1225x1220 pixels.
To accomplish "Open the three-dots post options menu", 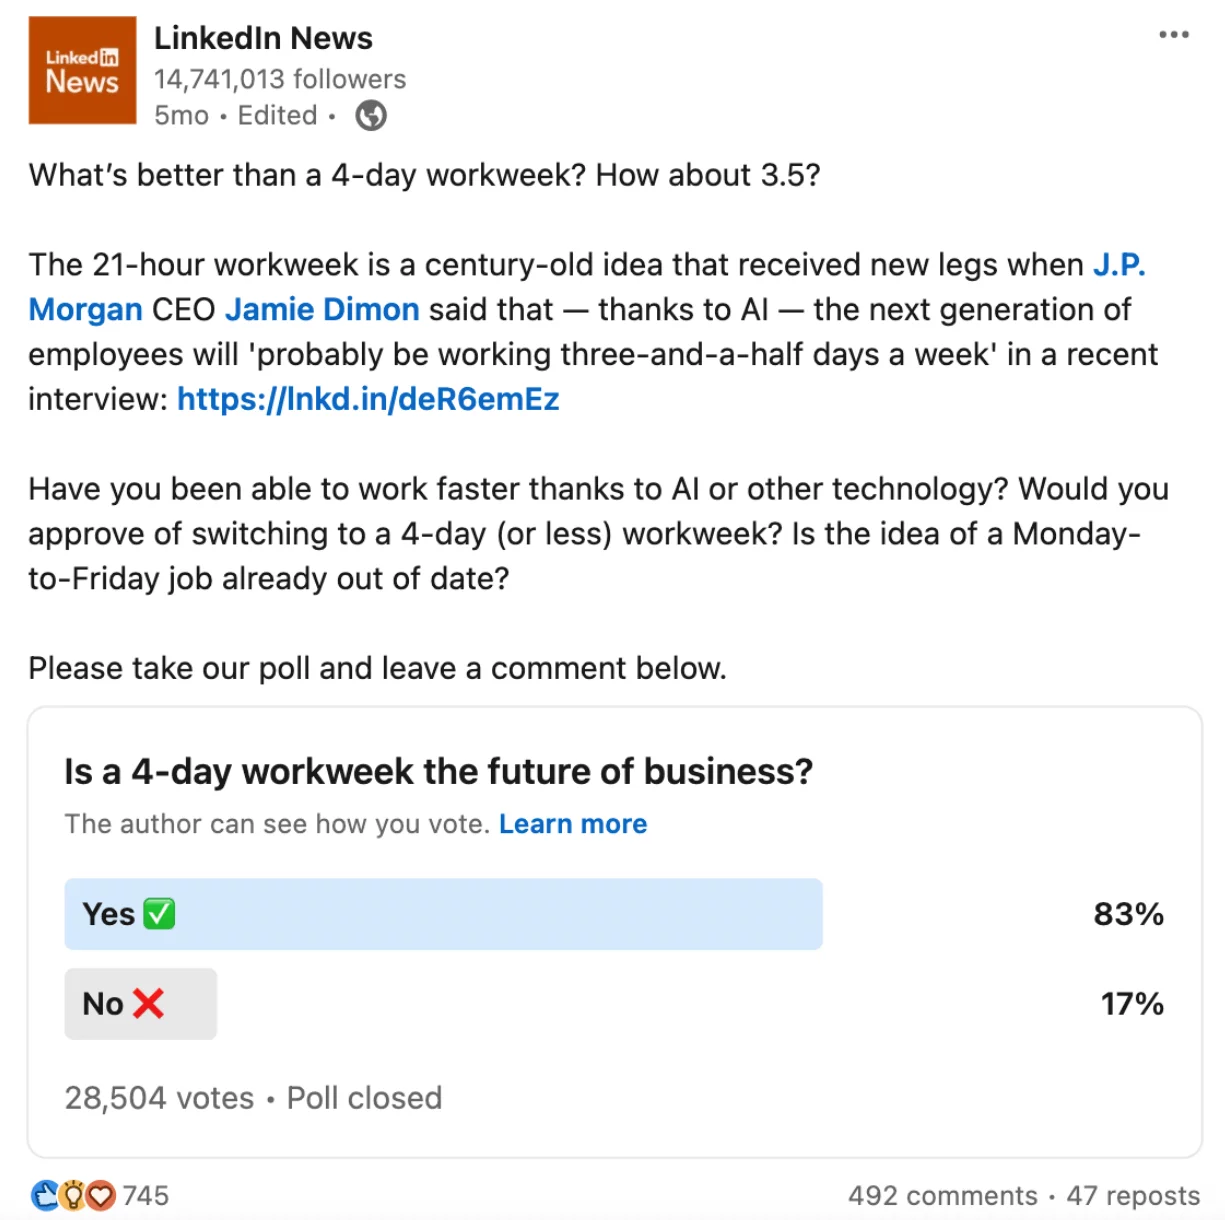I will click(x=1173, y=35).
